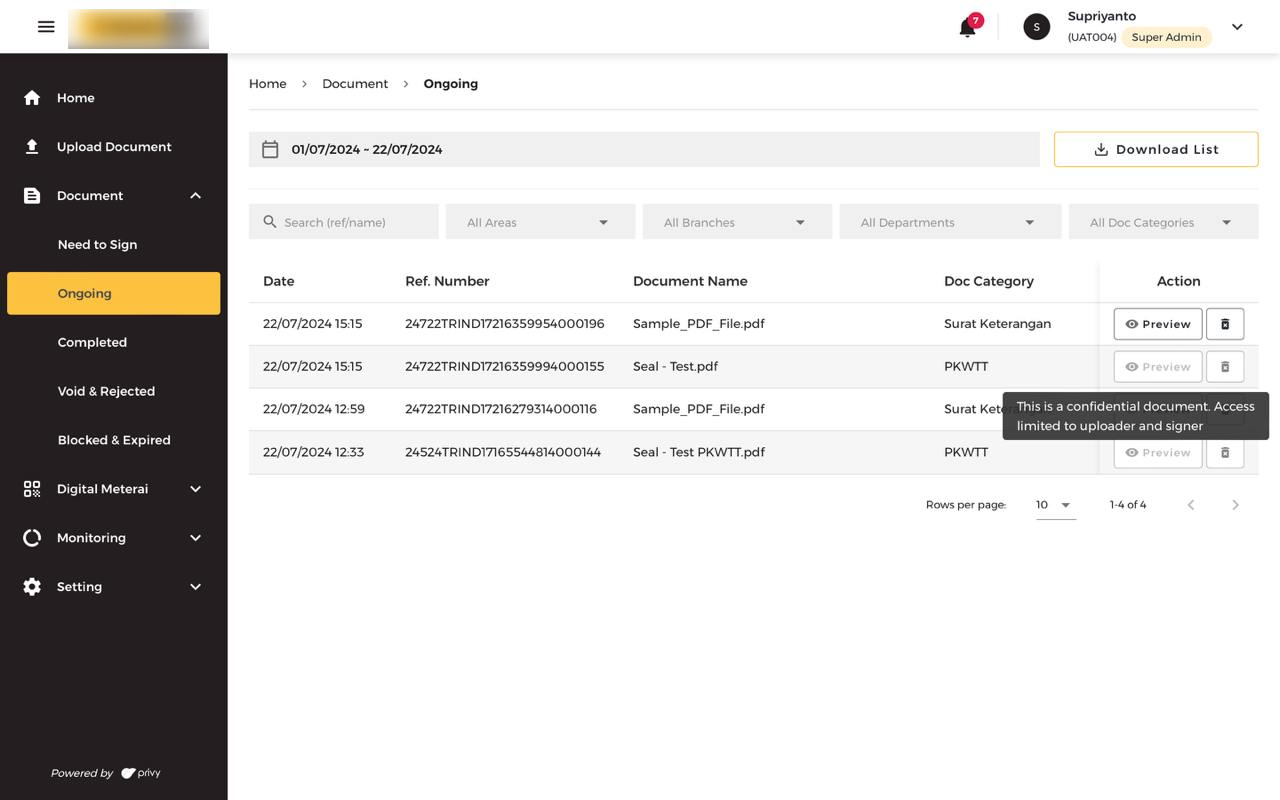Click Preview for Seal - Test PKWTT.pdf
This screenshot has width=1280, height=800.
pyautogui.click(x=1158, y=452)
